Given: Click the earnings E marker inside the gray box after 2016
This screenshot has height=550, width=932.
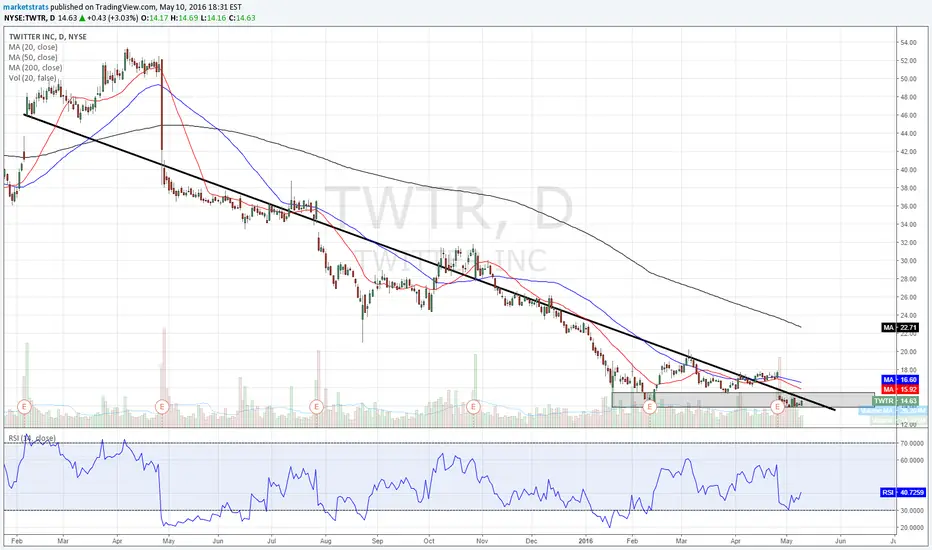Looking at the screenshot, I should (650, 407).
